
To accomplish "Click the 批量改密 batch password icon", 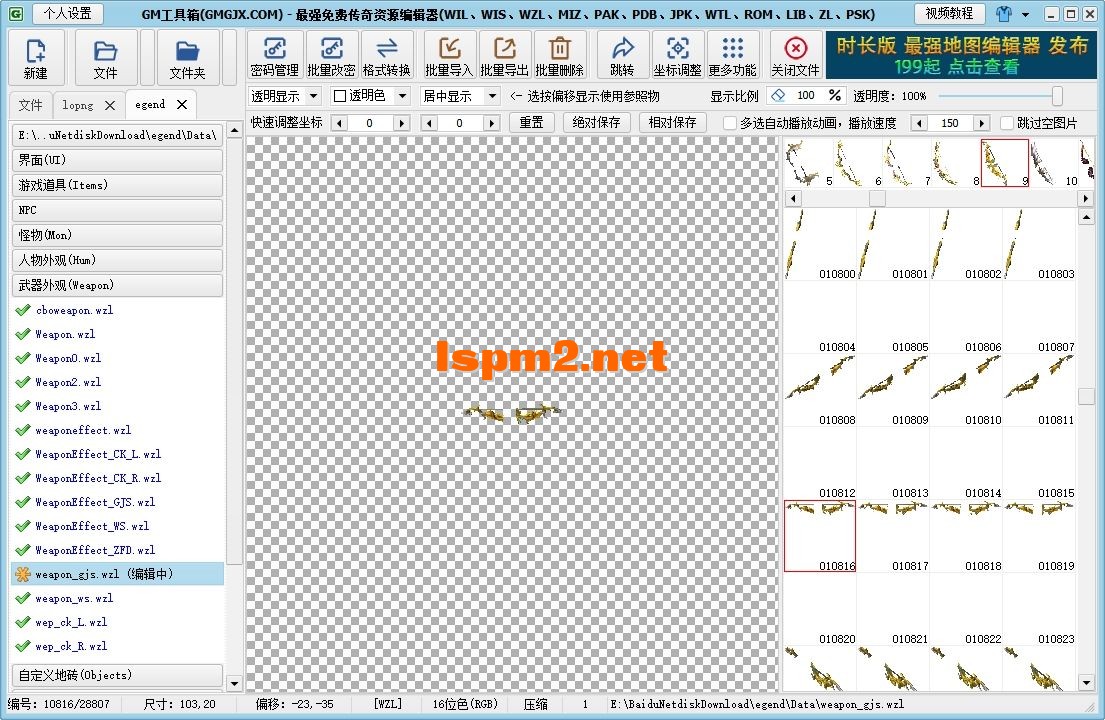I will tap(331, 55).
